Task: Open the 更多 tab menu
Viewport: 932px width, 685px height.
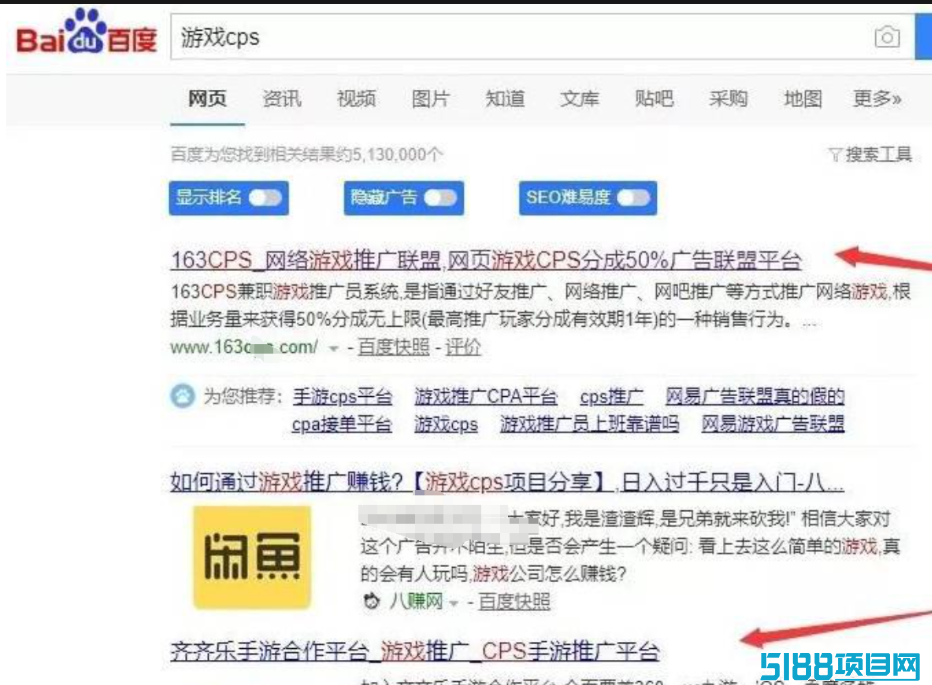Action: (877, 98)
